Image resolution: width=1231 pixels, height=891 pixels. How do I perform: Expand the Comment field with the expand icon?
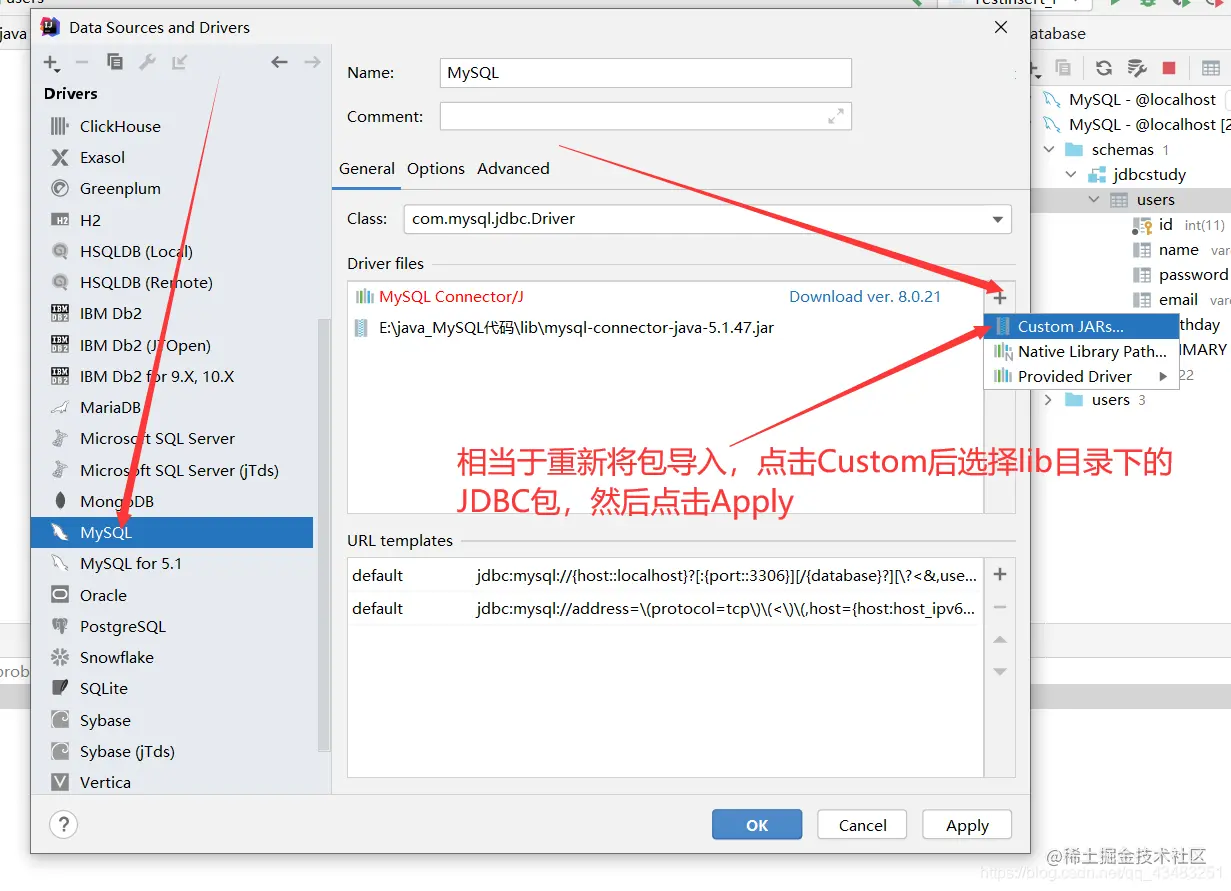pyautogui.click(x=836, y=117)
